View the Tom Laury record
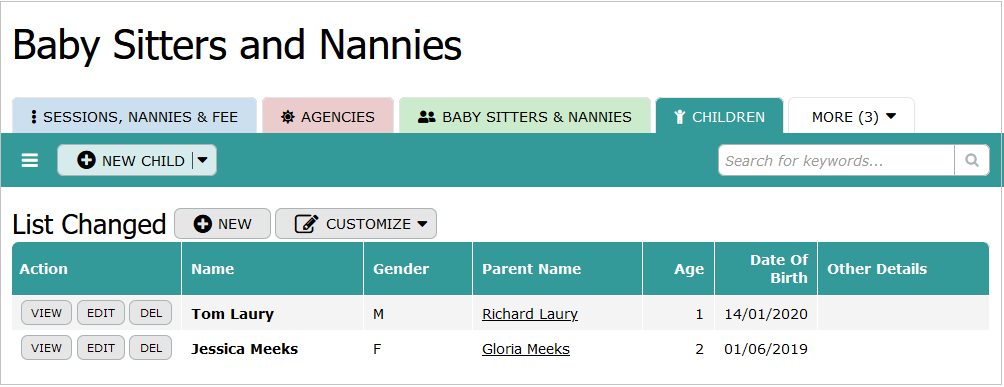This screenshot has height=387, width=1004. click(47, 313)
